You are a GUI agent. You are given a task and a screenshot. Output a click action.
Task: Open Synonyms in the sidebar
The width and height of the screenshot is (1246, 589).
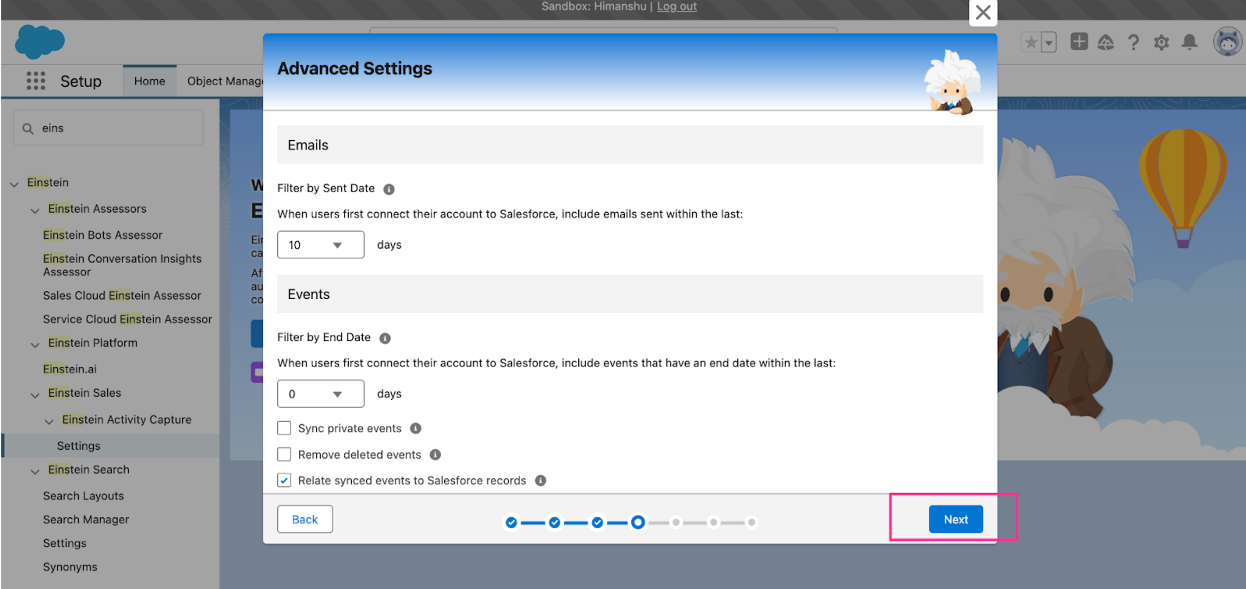point(70,567)
